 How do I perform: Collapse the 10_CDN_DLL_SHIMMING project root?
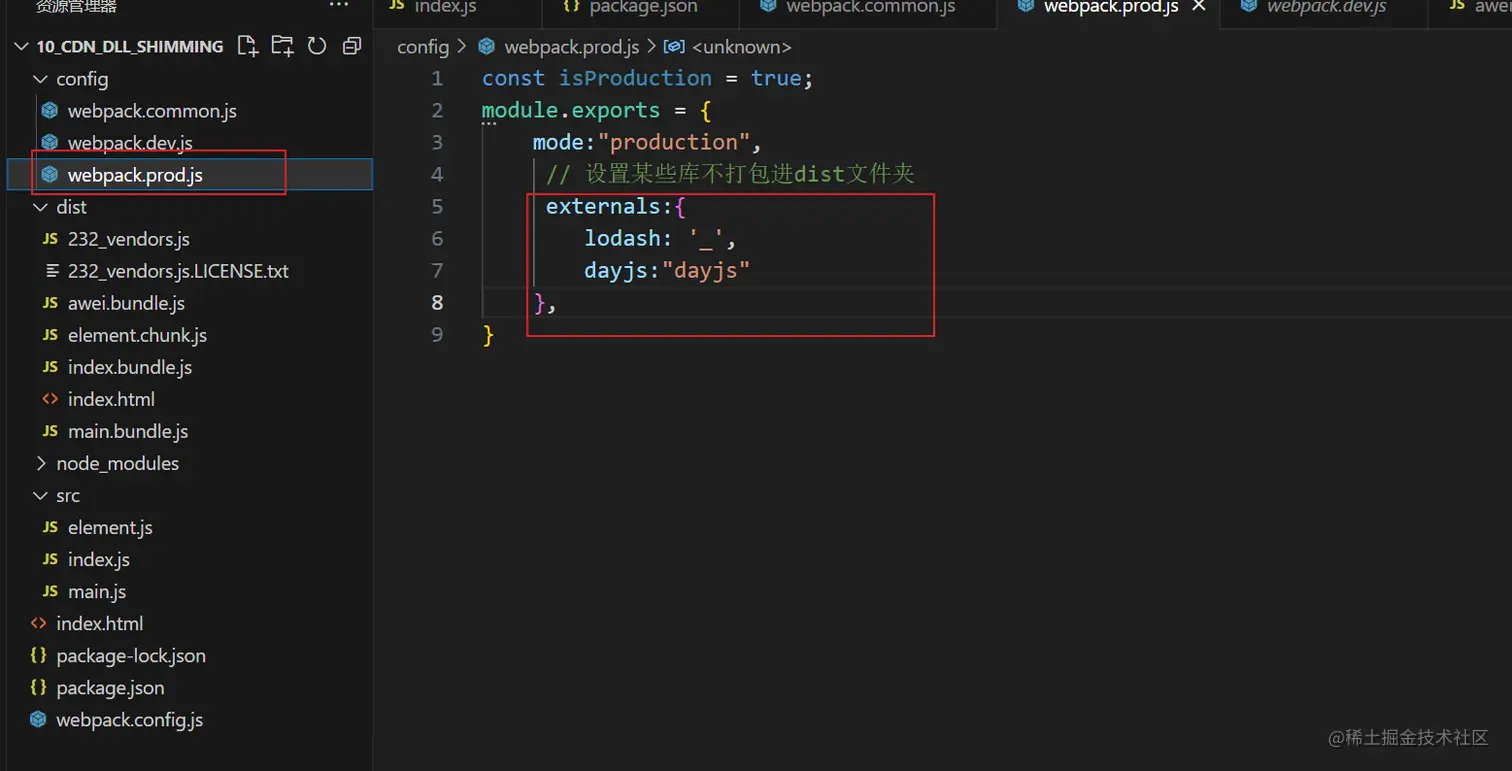21,46
